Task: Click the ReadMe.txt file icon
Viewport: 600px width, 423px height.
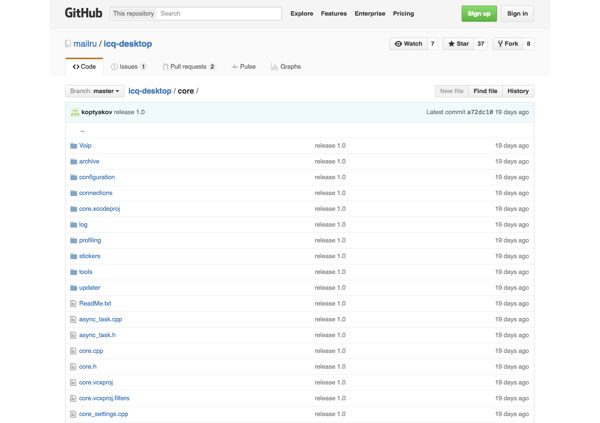Action: (x=73, y=304)
